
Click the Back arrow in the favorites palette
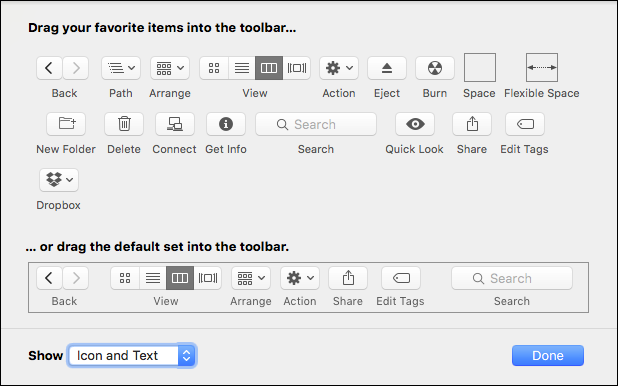point(49,68)
